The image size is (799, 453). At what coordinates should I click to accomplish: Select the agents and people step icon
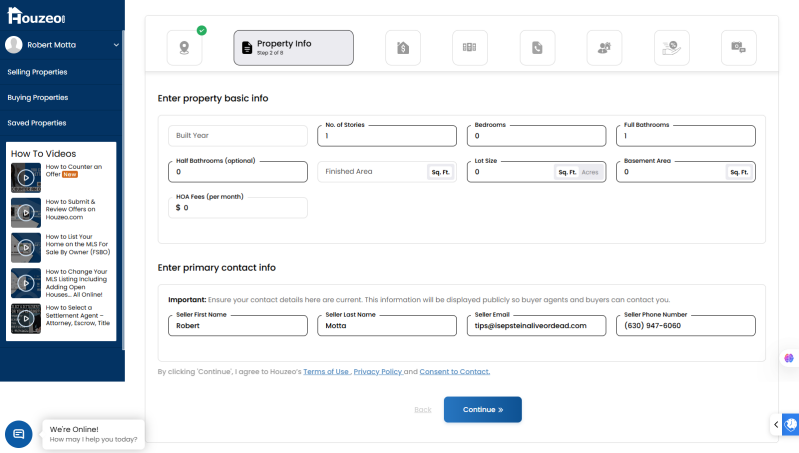tap(604, 48)
